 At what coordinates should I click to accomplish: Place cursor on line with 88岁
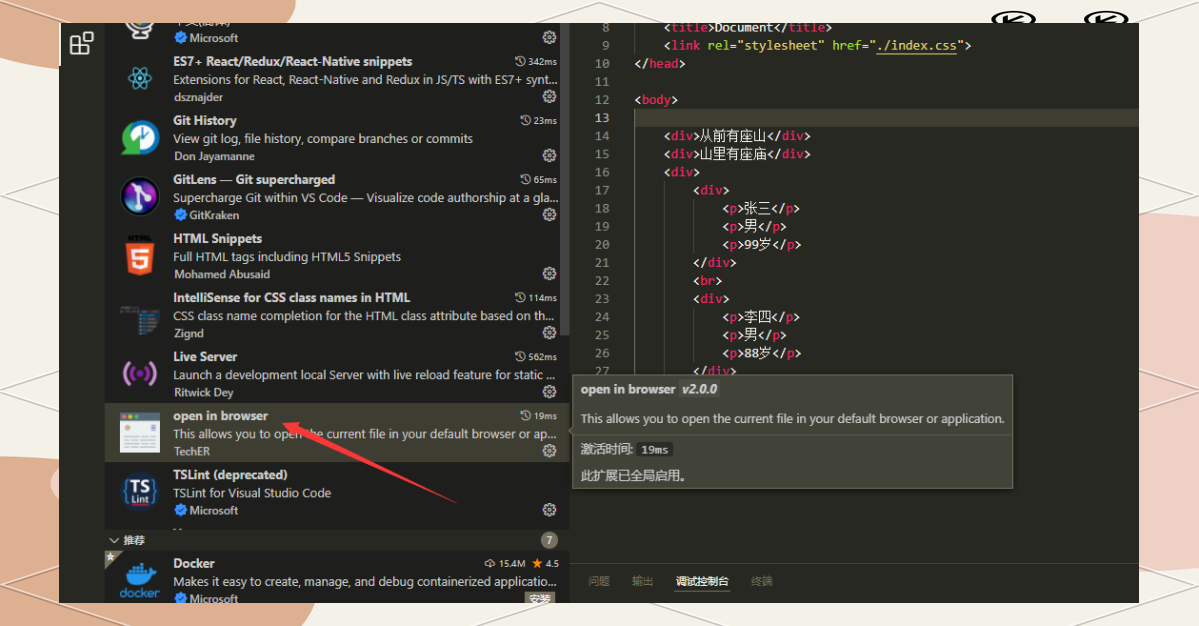762,353
